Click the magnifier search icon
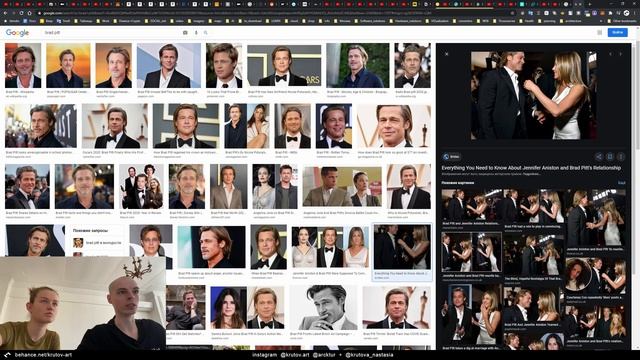640x360 pixels. click(x=206, y=33)
